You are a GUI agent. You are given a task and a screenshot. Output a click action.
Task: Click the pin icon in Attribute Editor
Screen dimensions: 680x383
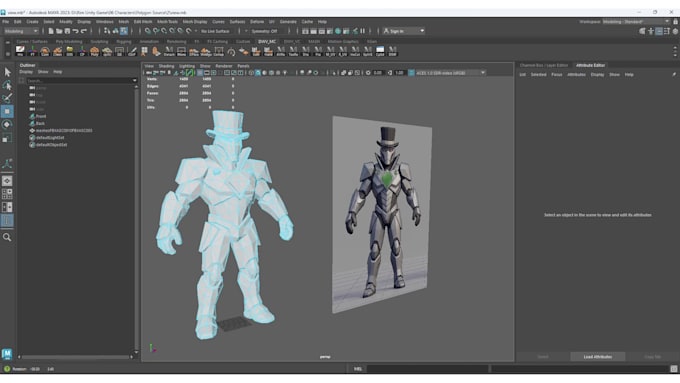point(674,75)
